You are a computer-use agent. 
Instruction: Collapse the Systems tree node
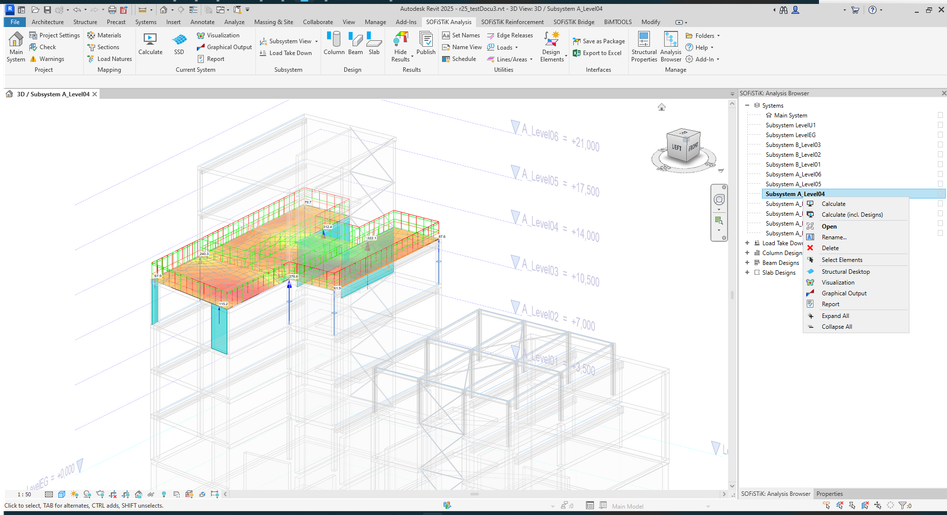[747, 105]
